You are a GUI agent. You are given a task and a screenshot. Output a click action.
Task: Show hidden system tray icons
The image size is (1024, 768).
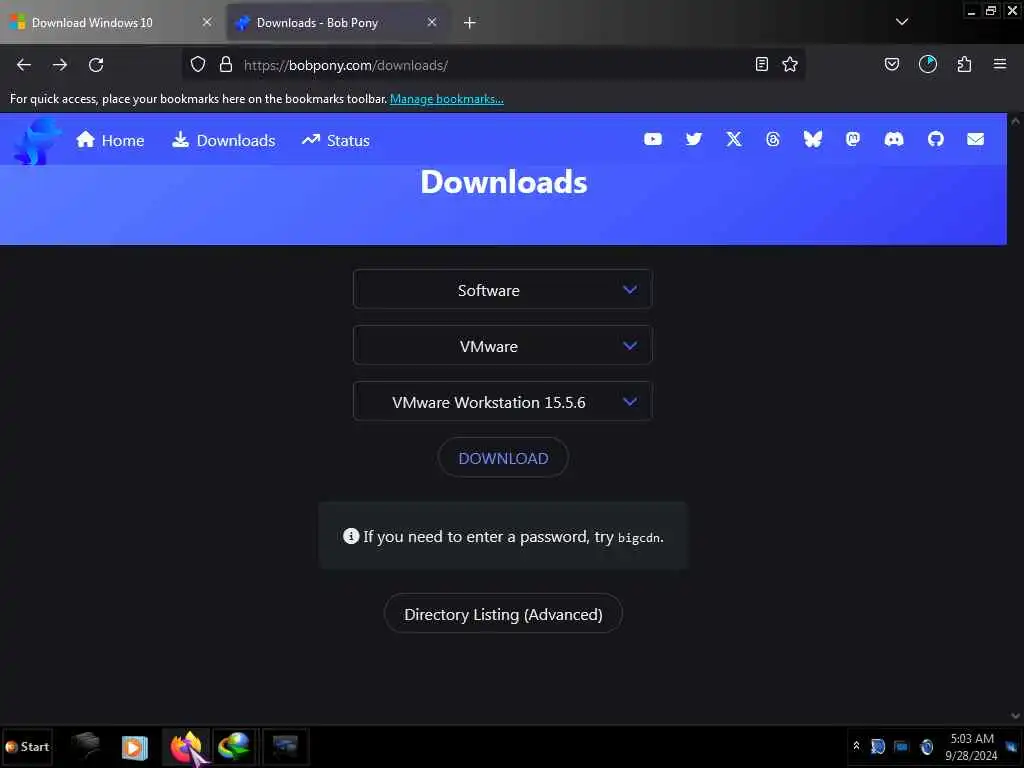click(856, 746)
